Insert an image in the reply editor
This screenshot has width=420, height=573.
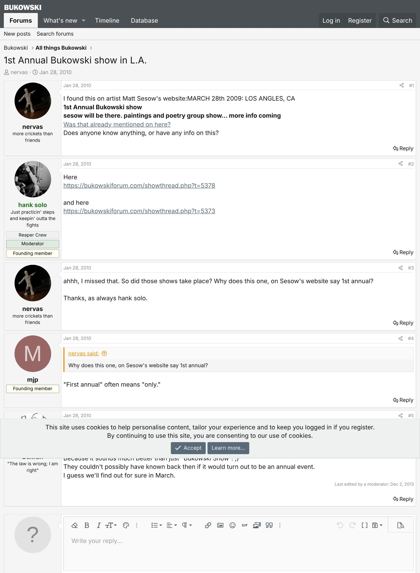tap(220, 525)
